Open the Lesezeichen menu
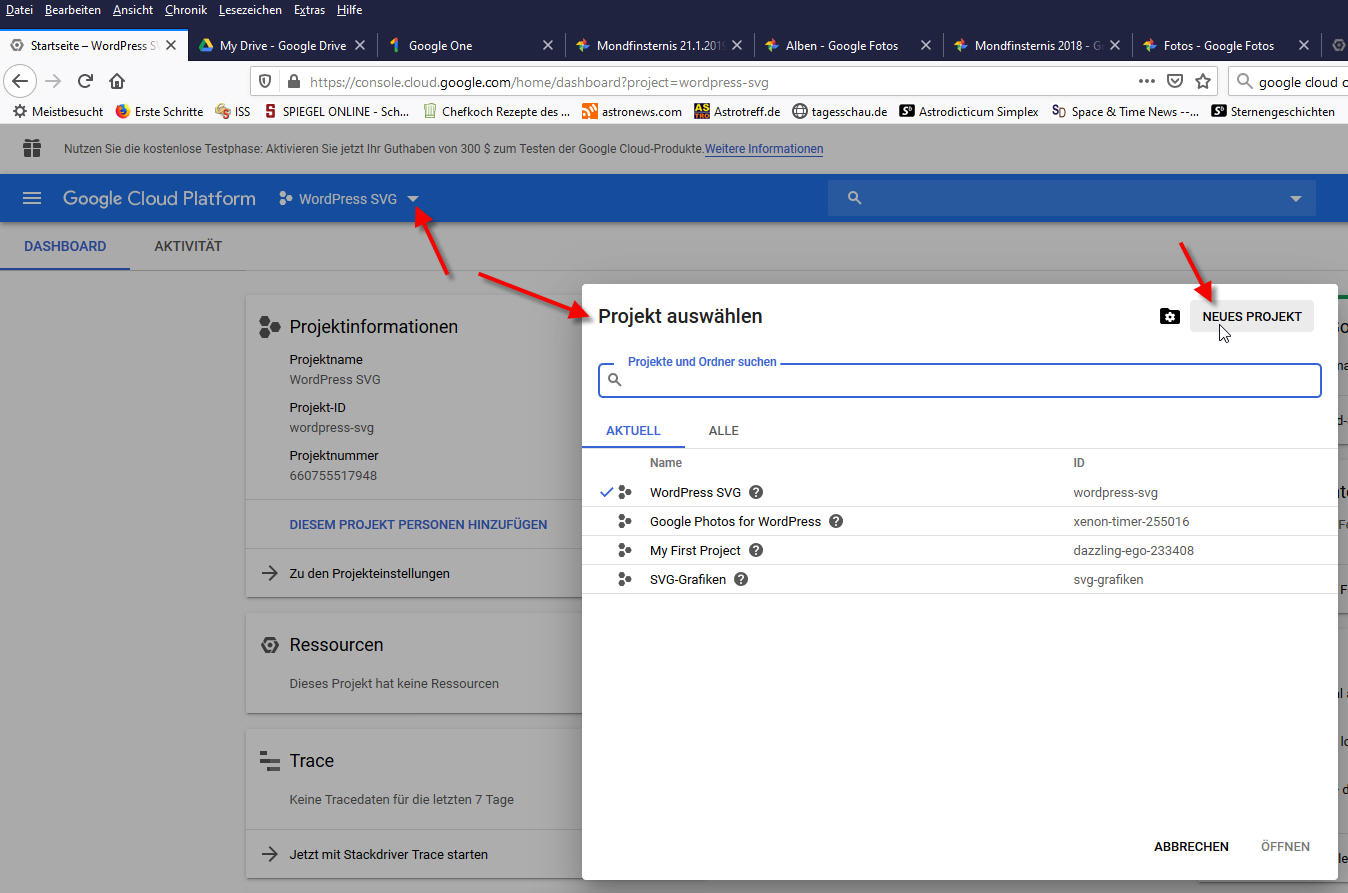Image resolution: width=1348 pixels, height=893 pixels. tap(249, 10)
